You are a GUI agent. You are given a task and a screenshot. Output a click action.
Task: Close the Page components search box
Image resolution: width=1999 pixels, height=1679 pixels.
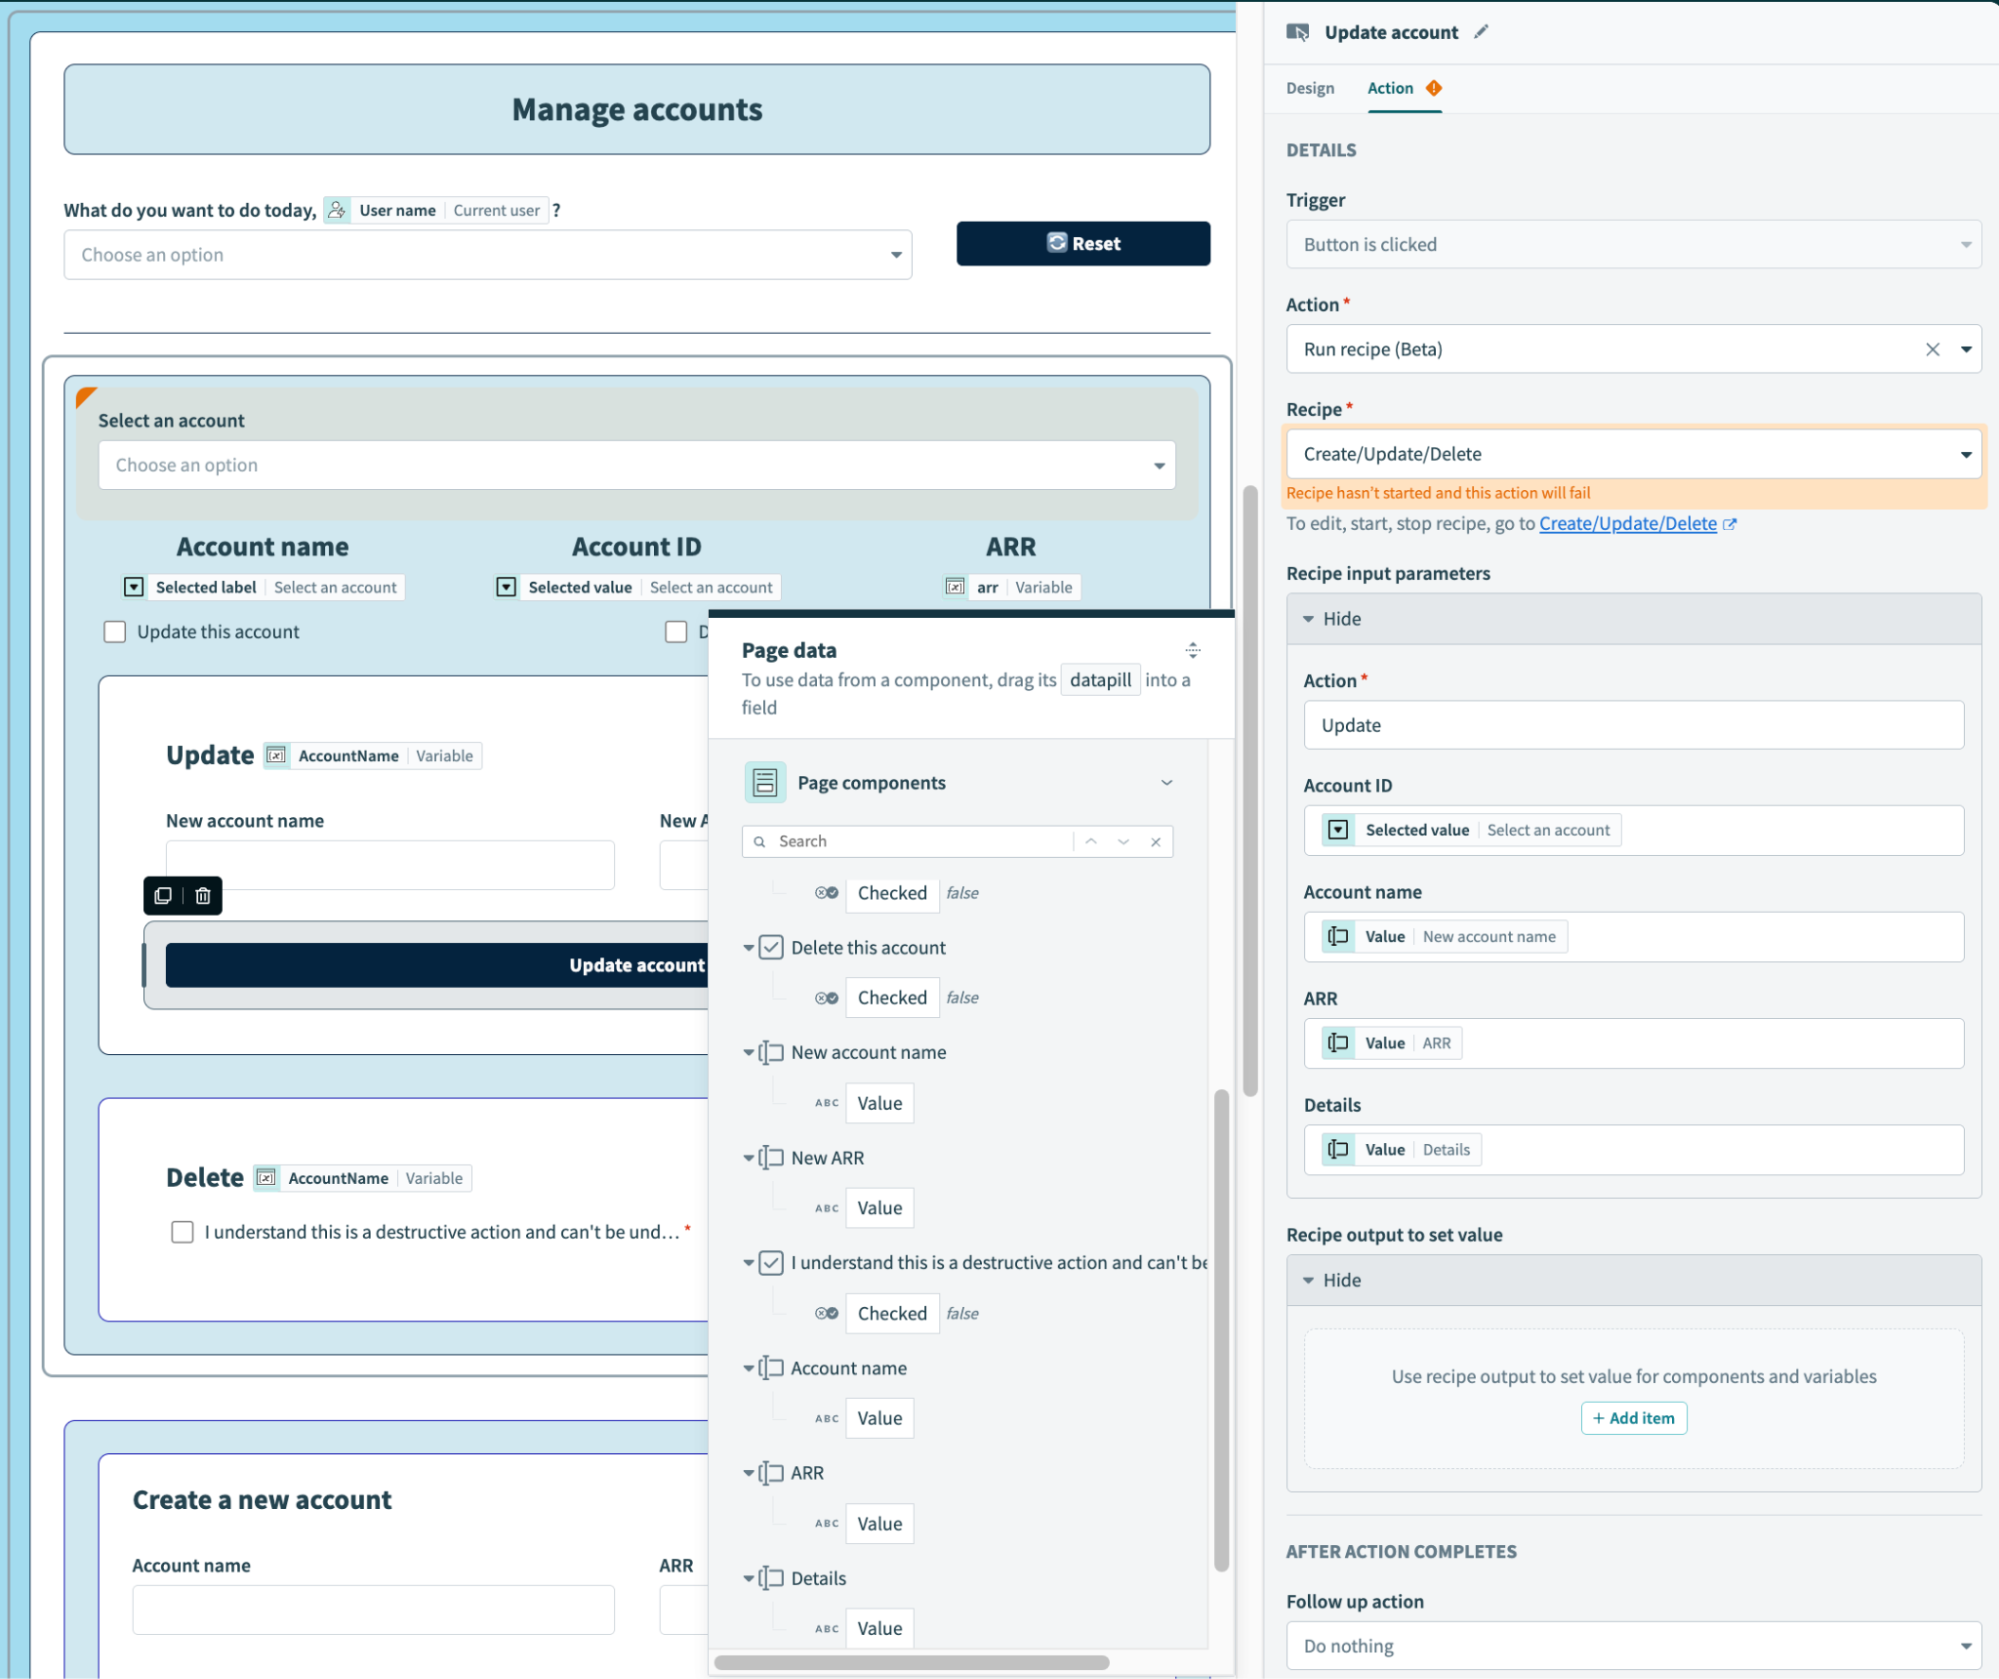(1155, 841)
